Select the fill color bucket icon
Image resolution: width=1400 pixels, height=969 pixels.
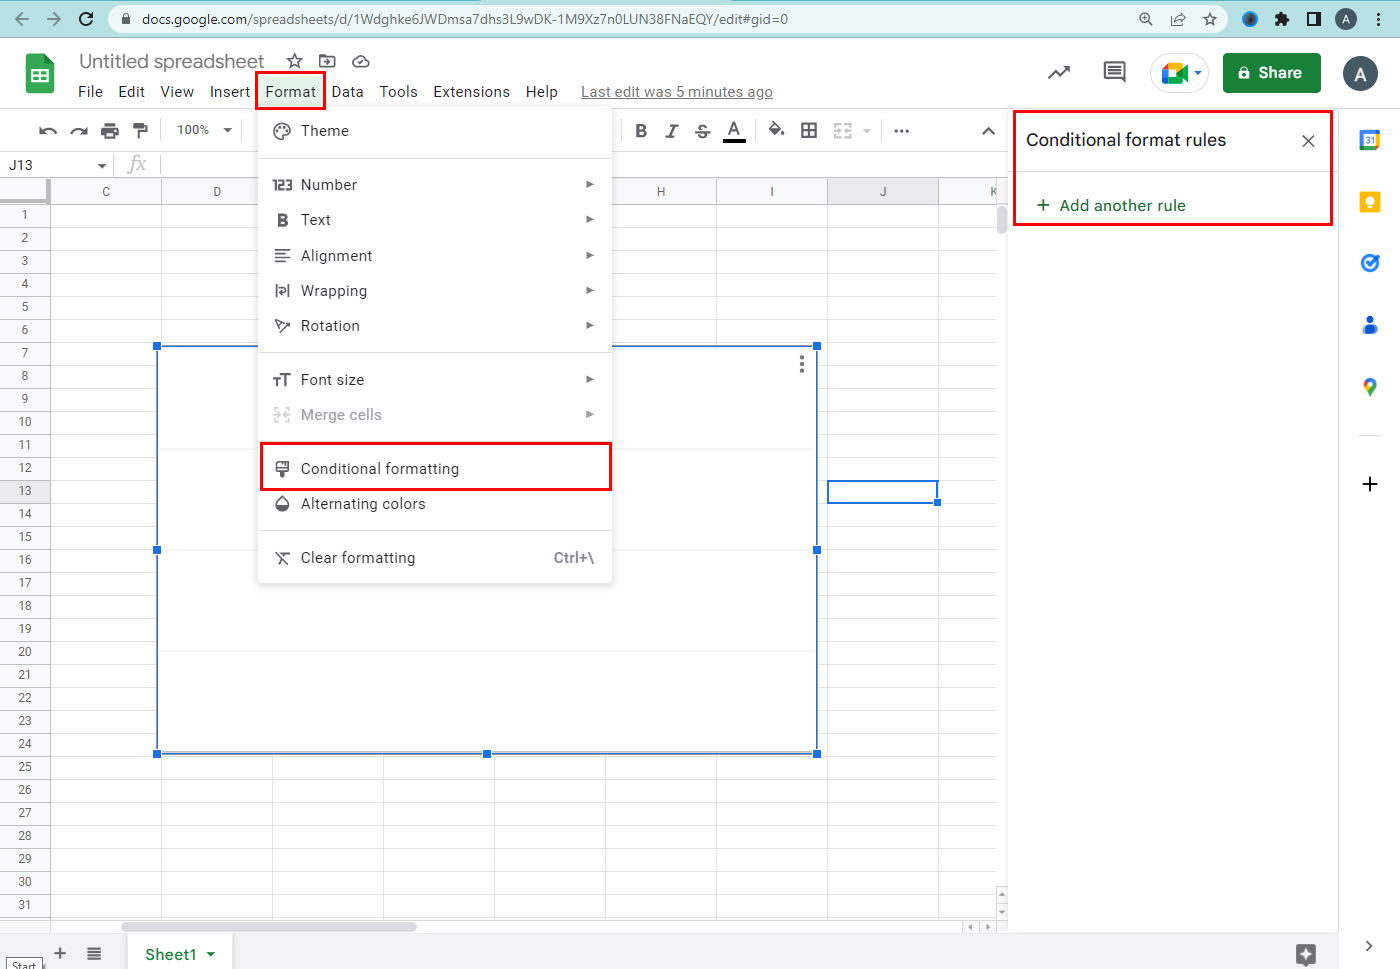[x=776, y=130]
